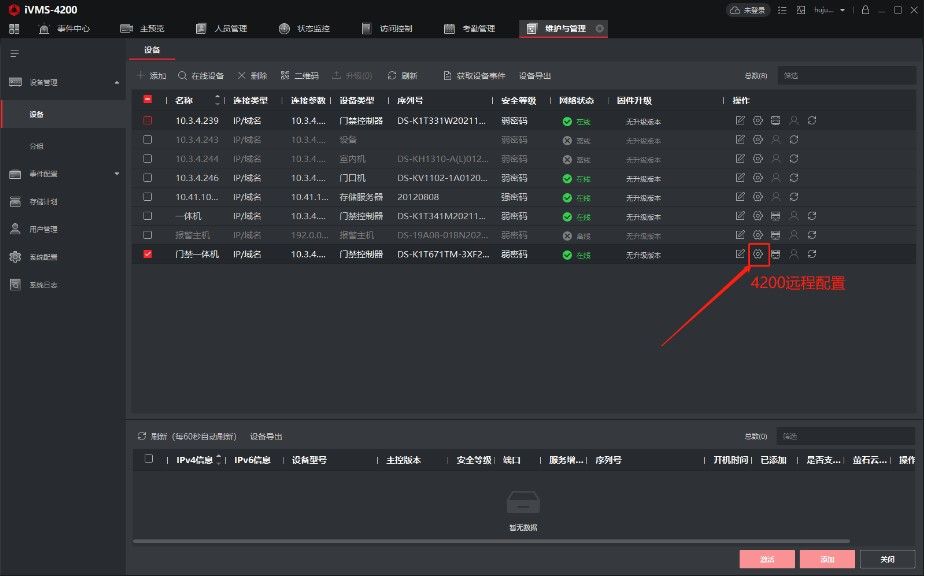Uncheck the 门禁一体机 row checkbox
Viewport: 926px width, 577px height.
pos(148,255)
